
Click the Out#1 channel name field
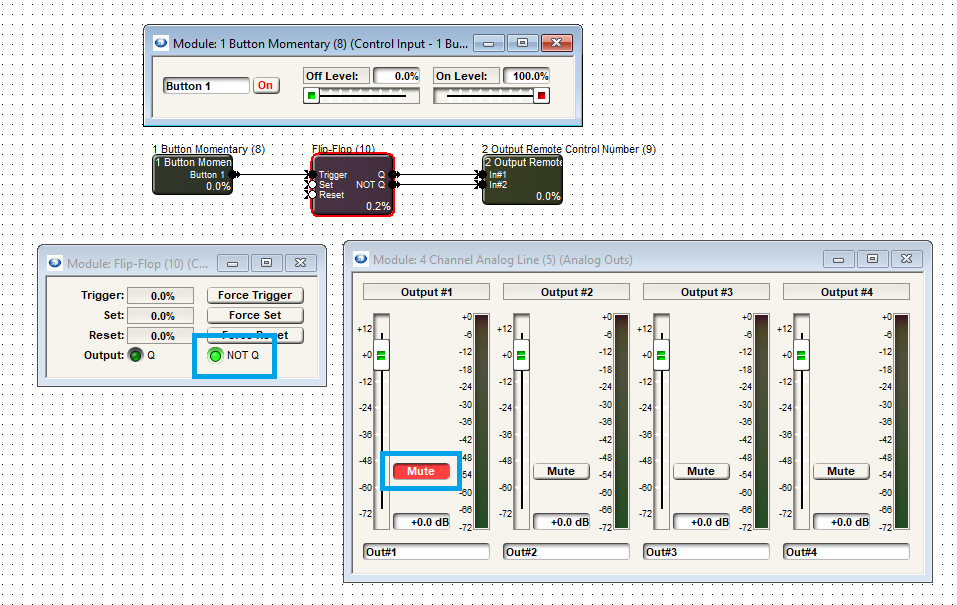click(426, 552)
